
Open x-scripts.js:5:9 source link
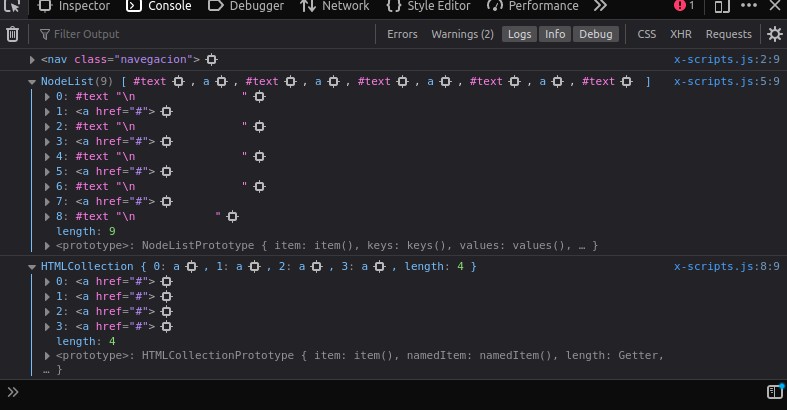coord(727,81)
